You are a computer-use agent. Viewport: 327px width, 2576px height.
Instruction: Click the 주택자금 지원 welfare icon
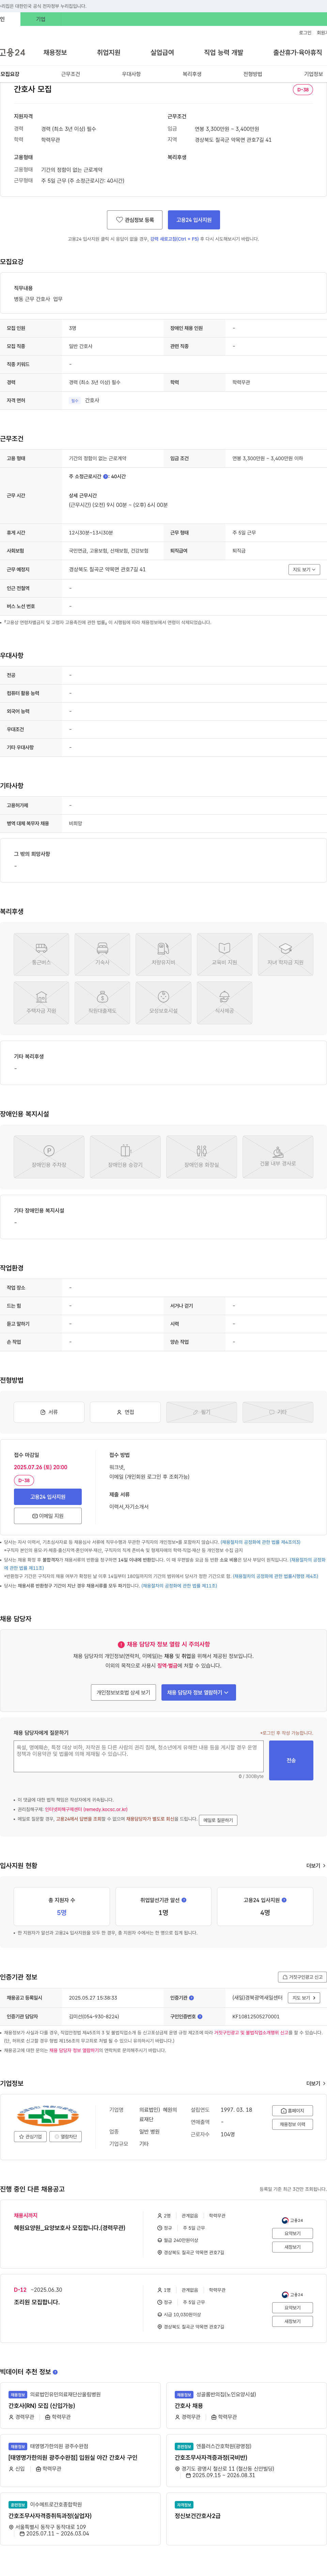point(41,1003)
